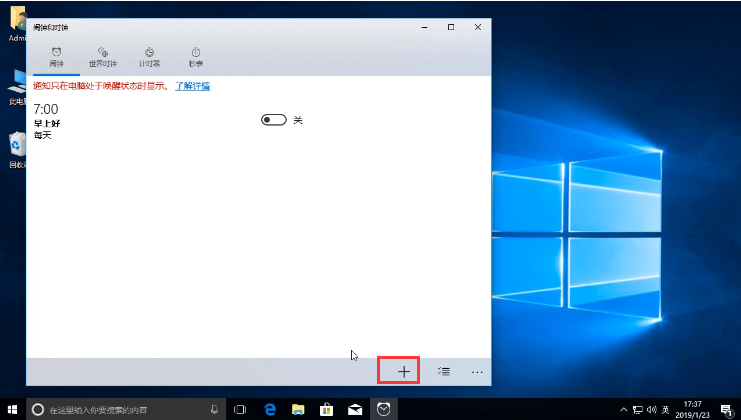Click the microphone icon in search box
741x420 pixels.
(214, 409)
